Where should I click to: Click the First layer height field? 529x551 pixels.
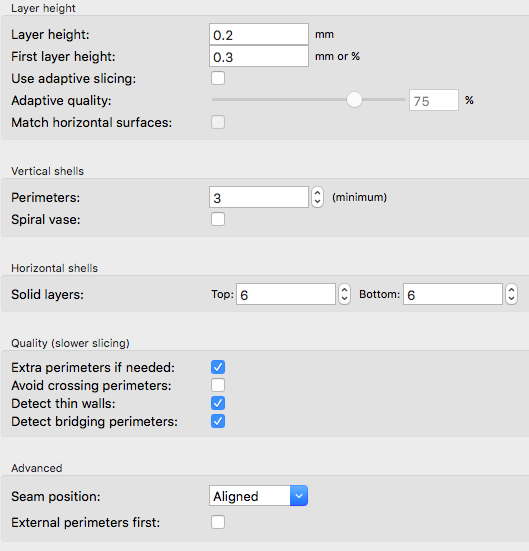[259, 56]
